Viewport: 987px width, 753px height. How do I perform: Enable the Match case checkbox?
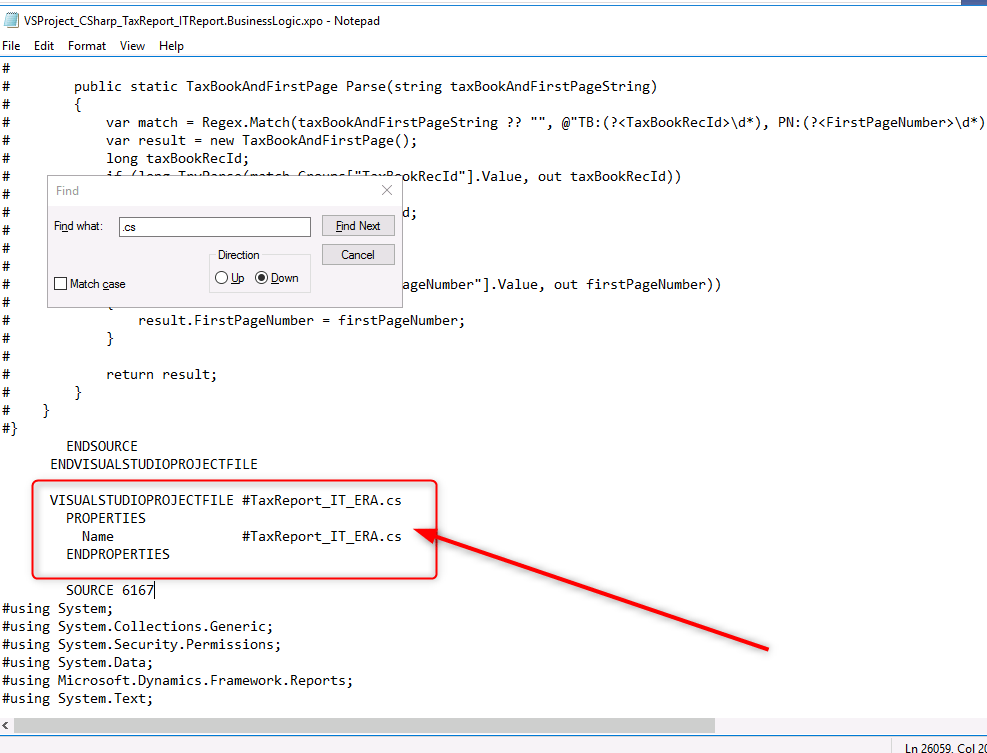coord(62,284)
